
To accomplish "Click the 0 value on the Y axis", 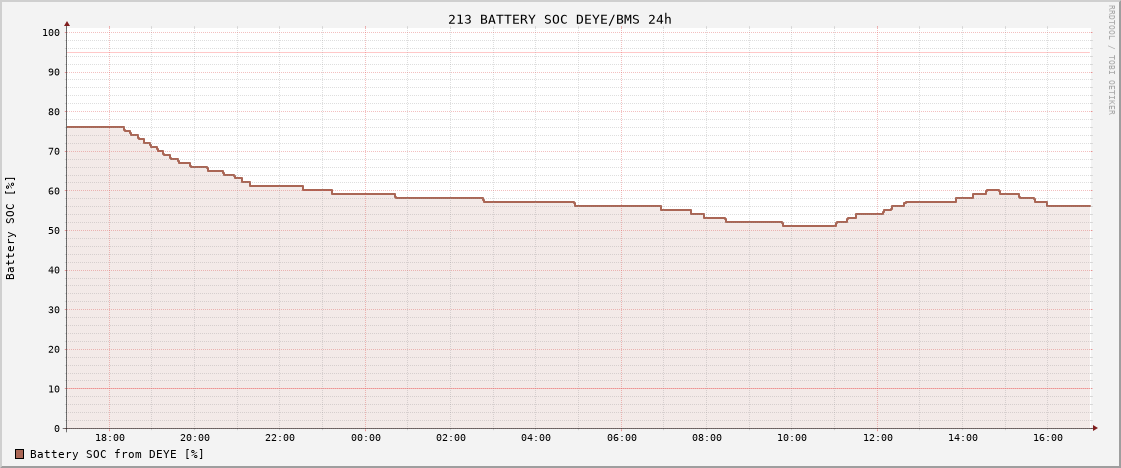I will (57, 429).
